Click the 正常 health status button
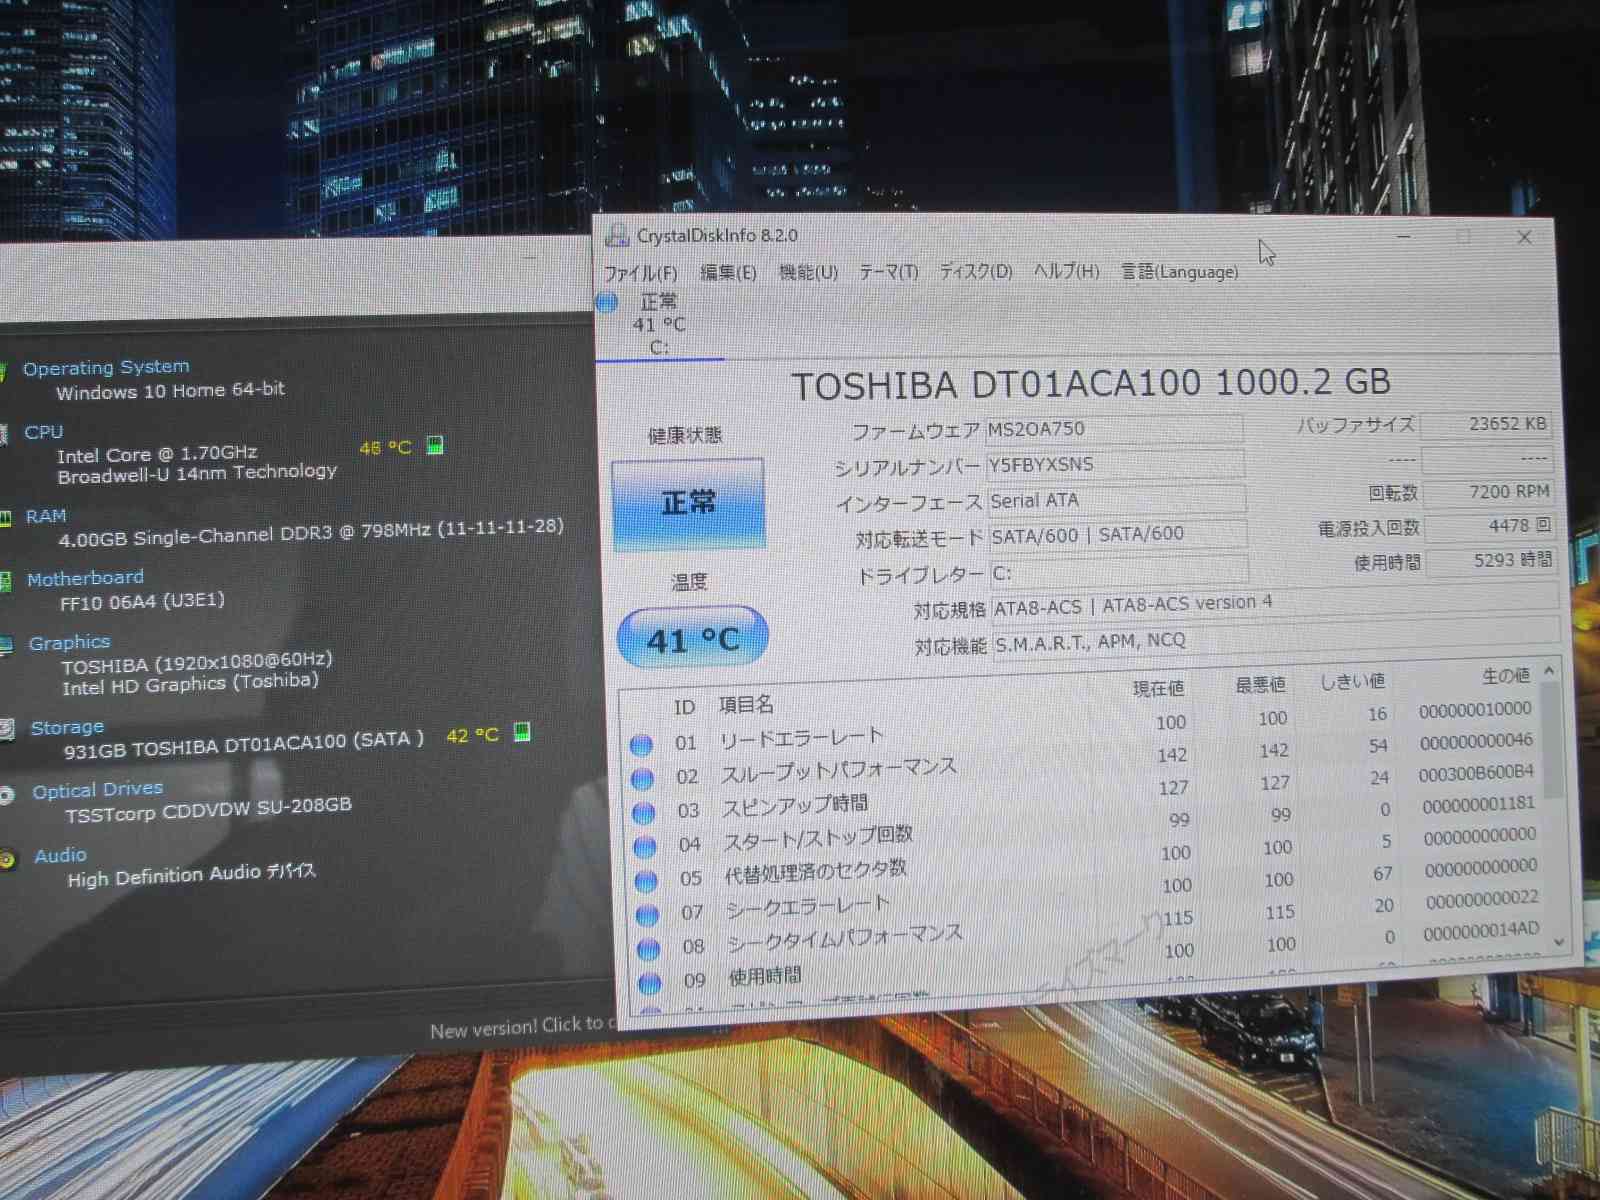Viewport: 1600px width, 1200px height. coord(688,503)
